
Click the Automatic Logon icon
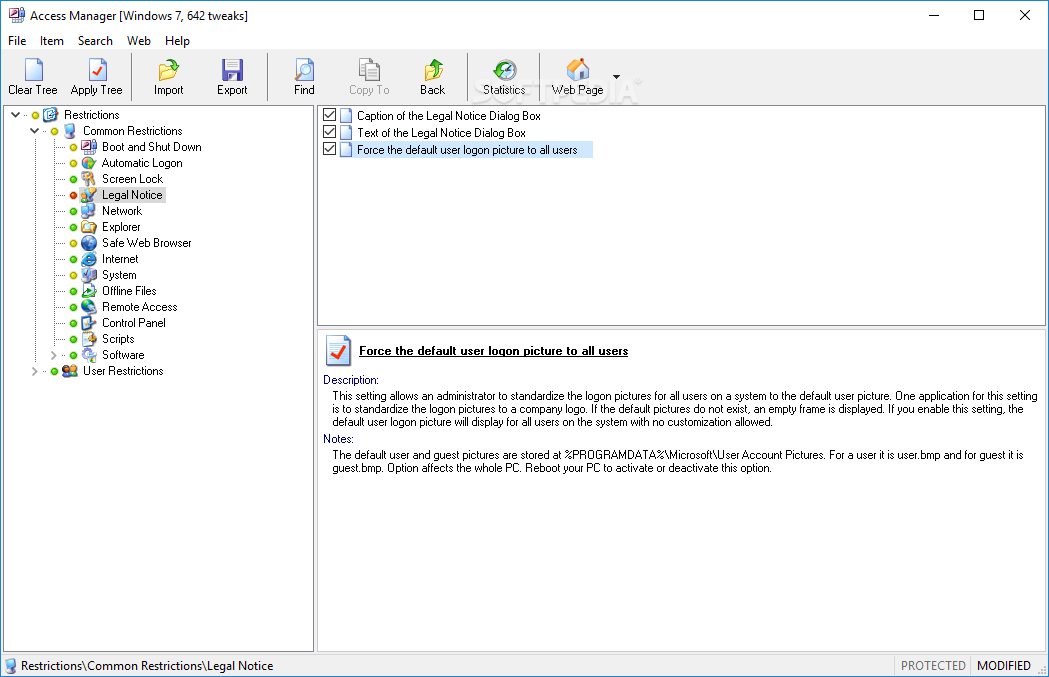pos(89,163)
